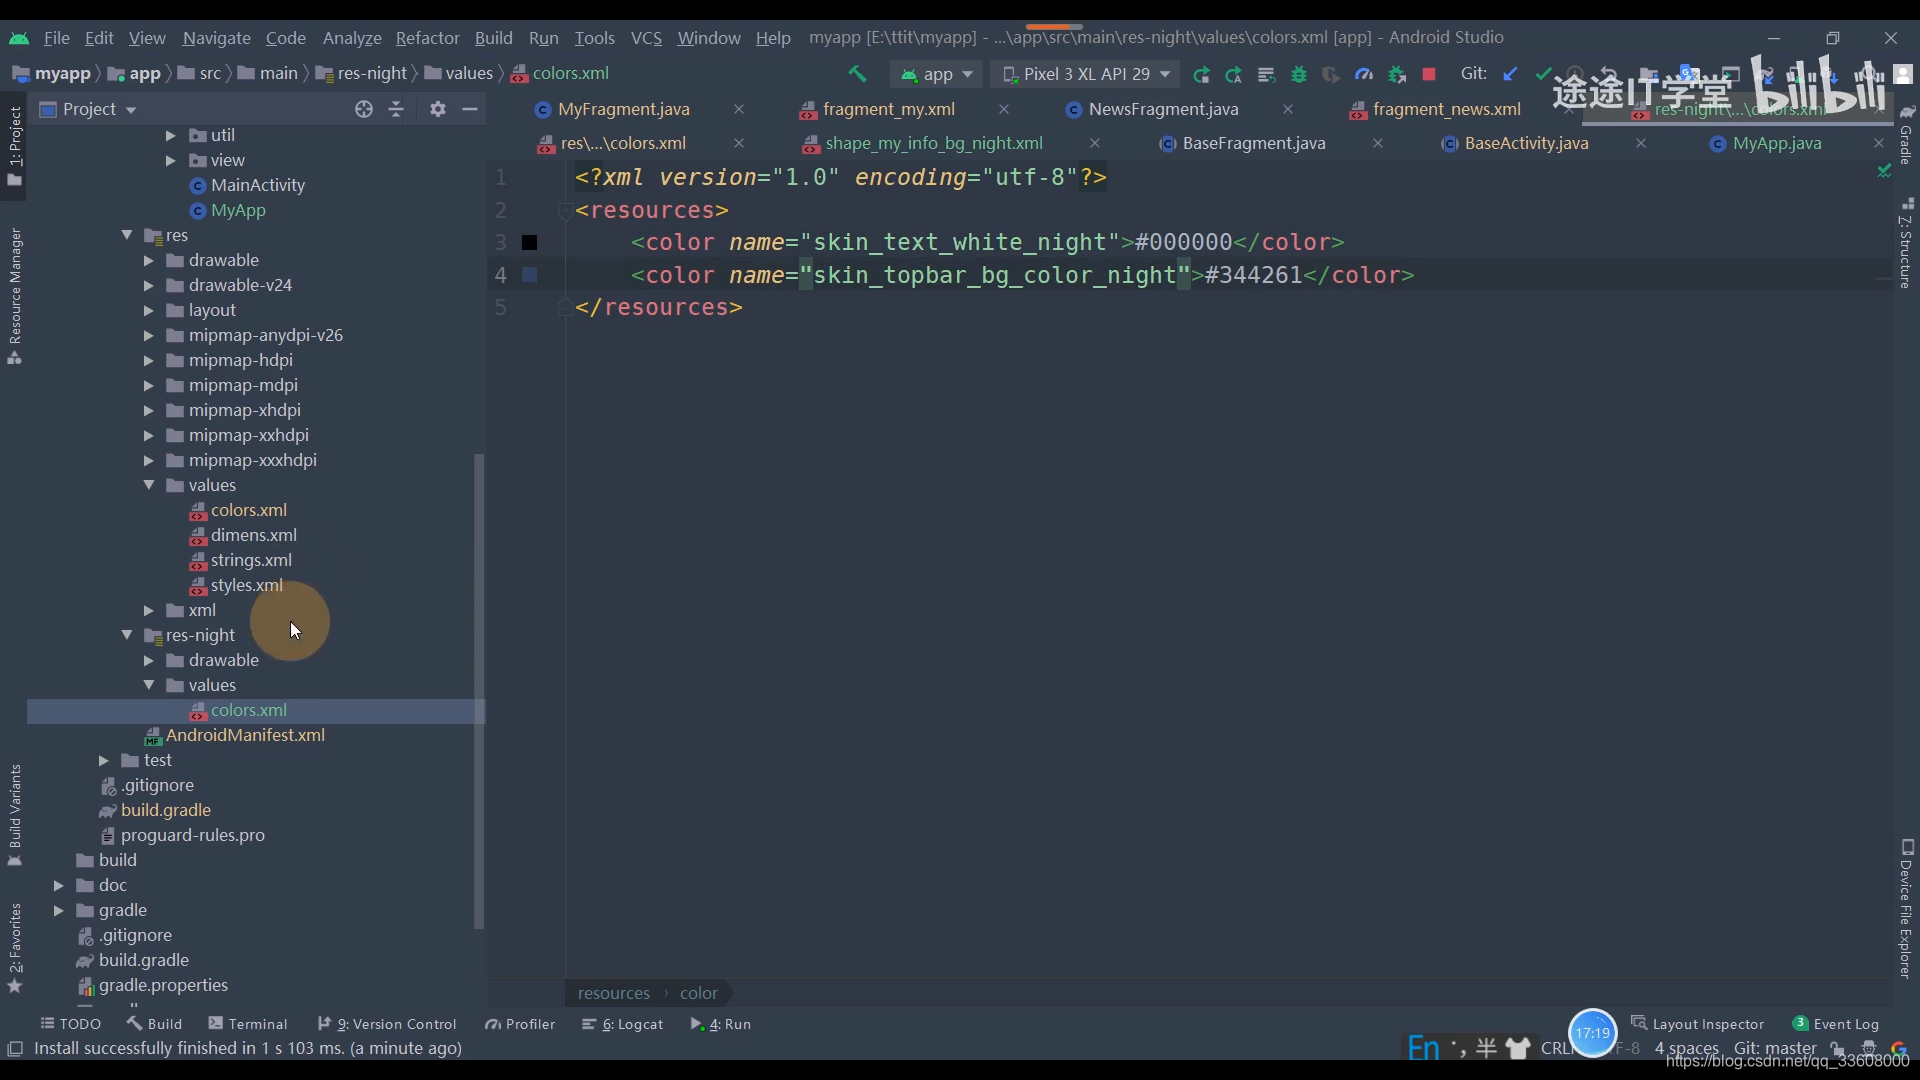Viewport: 1920px width, 1080px height.
Task: Fold the resources tag on line 2
Action: tap(565, 210)
